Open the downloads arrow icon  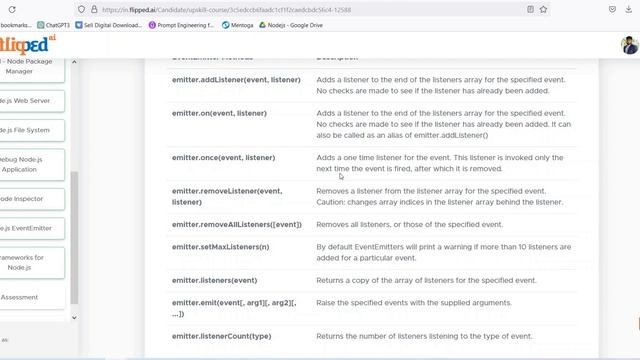point(629,9)
